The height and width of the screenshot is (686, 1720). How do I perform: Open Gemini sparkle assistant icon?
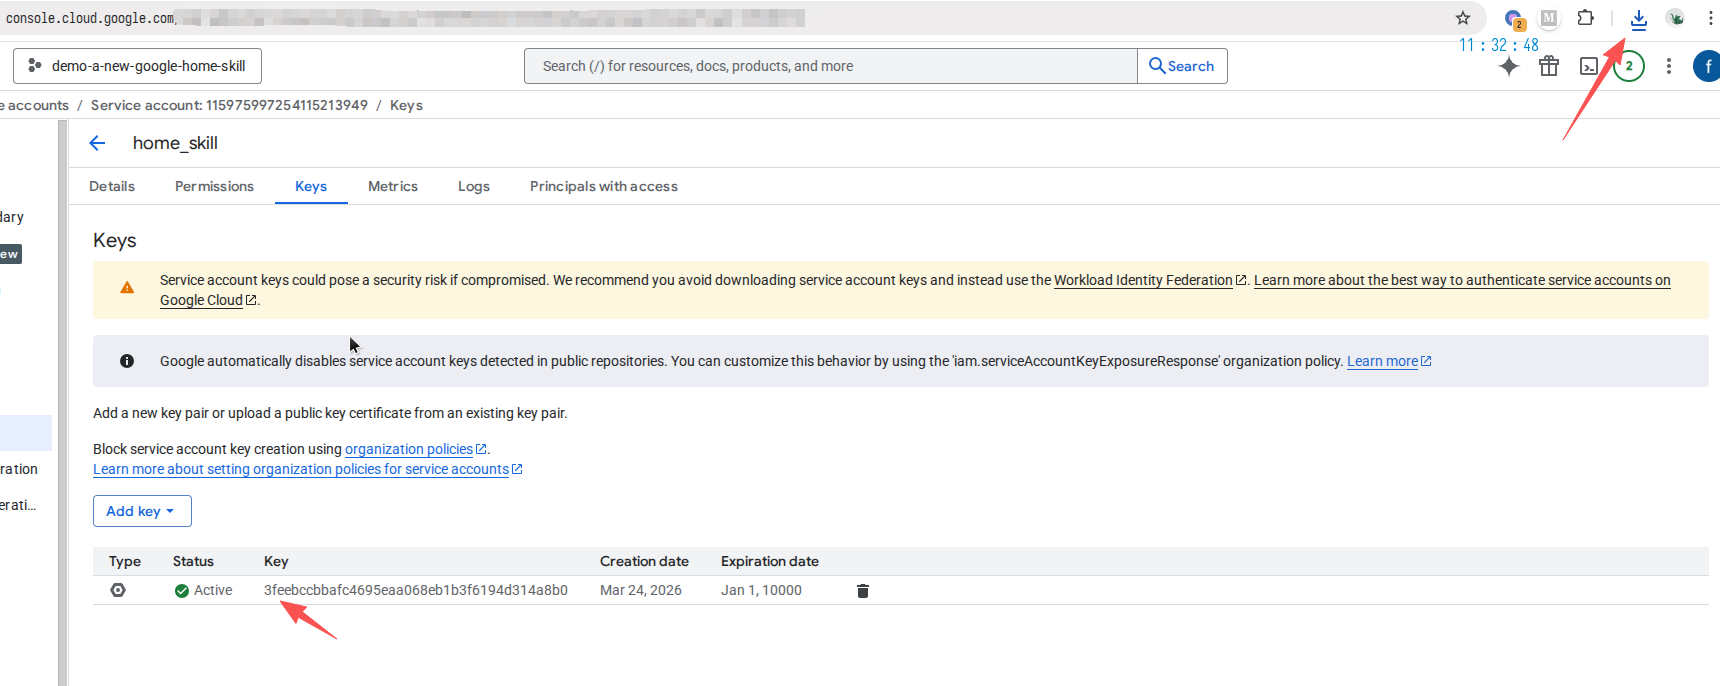click(1509, 66)
